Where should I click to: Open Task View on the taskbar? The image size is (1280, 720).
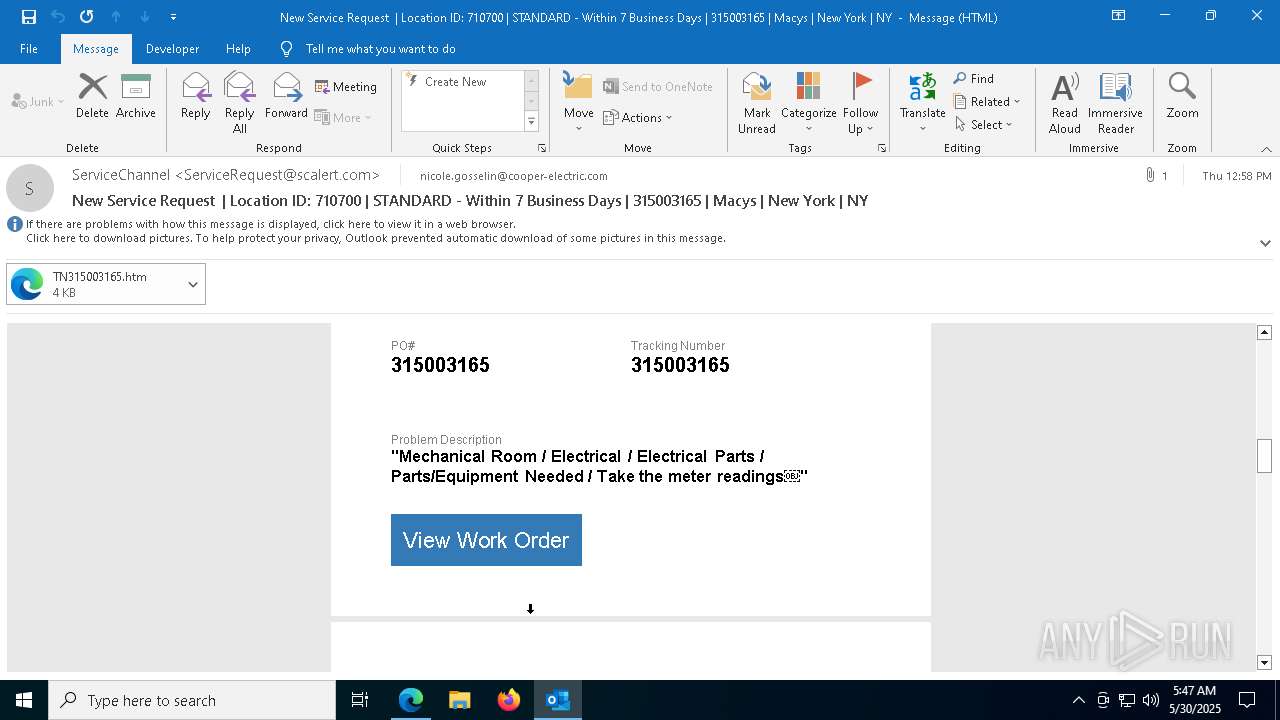pyautogui.click(x=360, y=700)
